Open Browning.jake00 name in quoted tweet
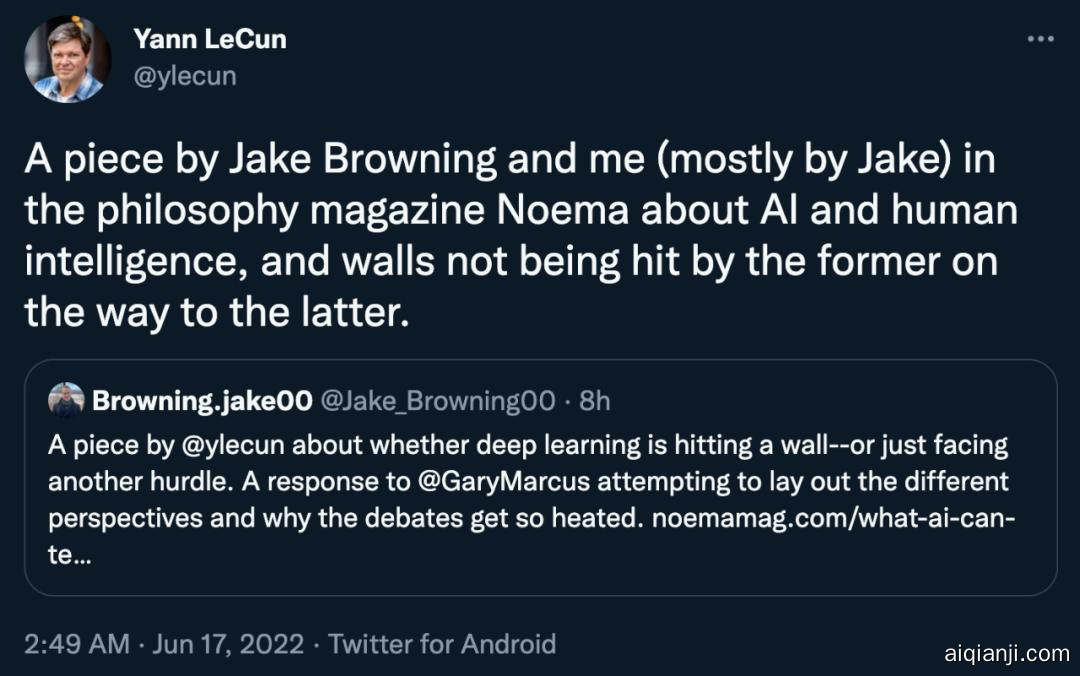Image resolution: width=1080 pixels, height=676 pixels. [x=200, y=401]
